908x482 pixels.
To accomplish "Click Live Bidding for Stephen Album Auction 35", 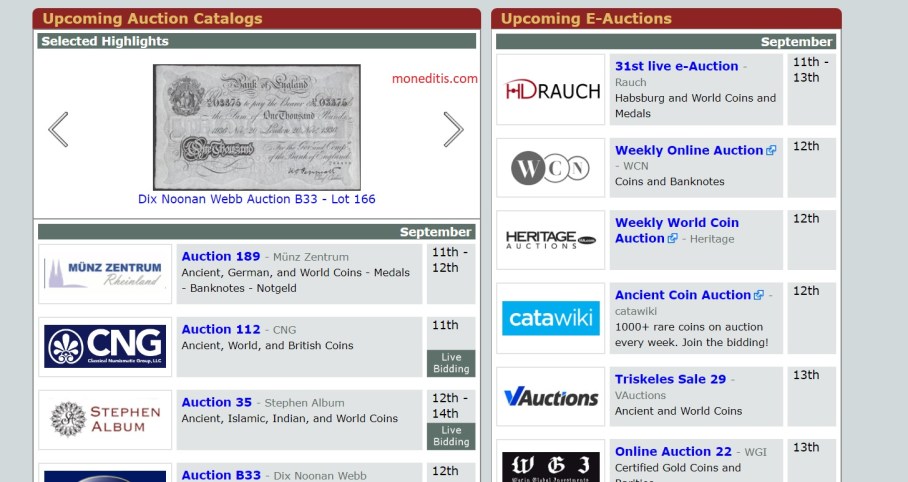I will pyautogui.click(x=451, y=435).
